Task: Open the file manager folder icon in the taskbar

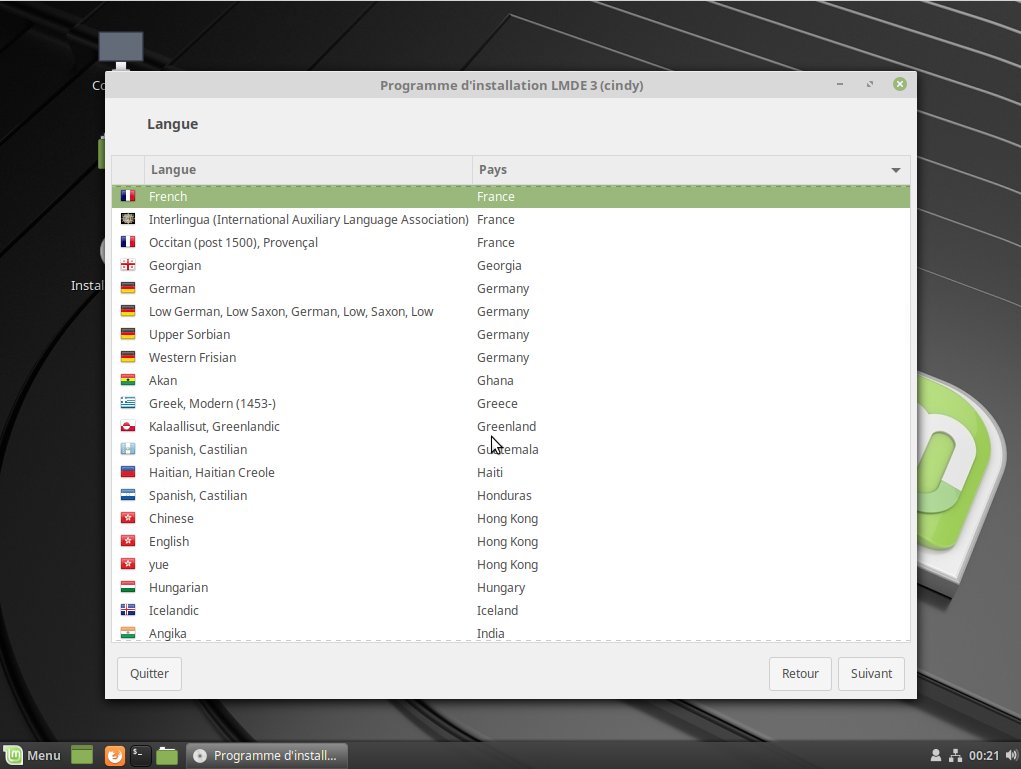Action: click(167, 756)
